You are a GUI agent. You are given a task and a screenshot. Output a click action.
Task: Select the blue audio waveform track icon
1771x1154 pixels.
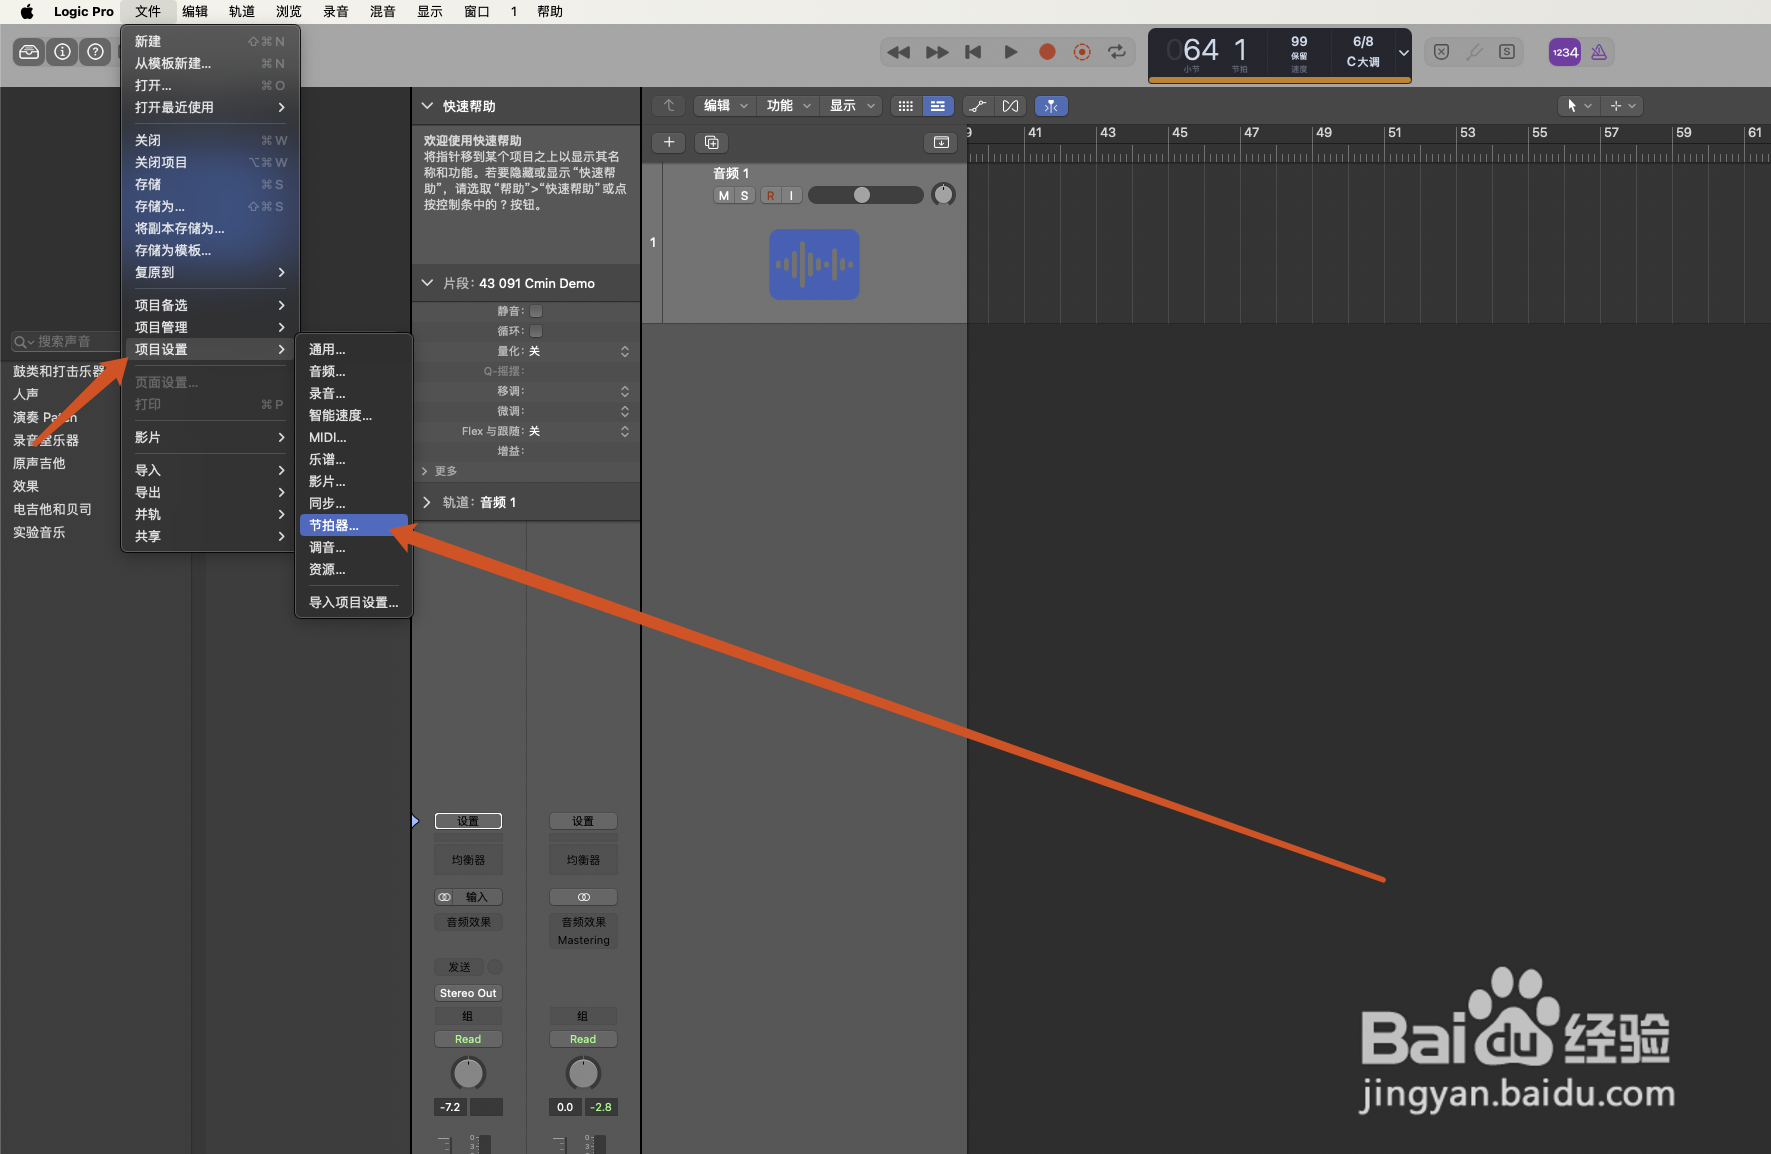pos(814,264)
